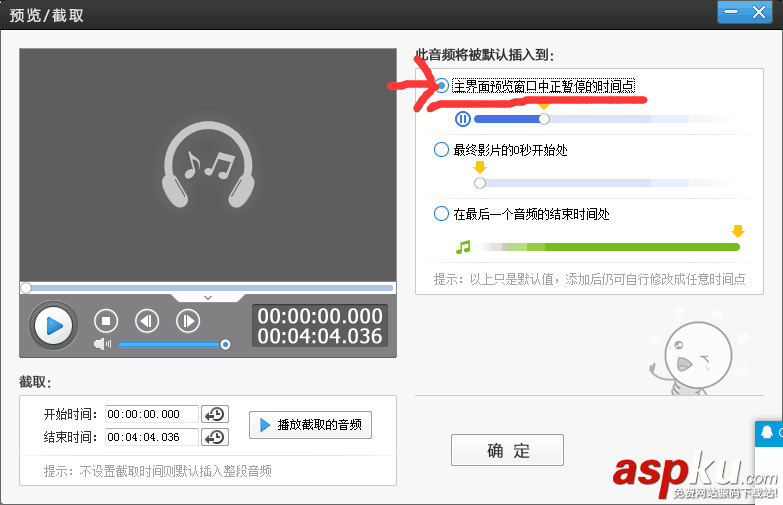Close the 预览/截取 dialog
The image size is (783, 505).
759,12
